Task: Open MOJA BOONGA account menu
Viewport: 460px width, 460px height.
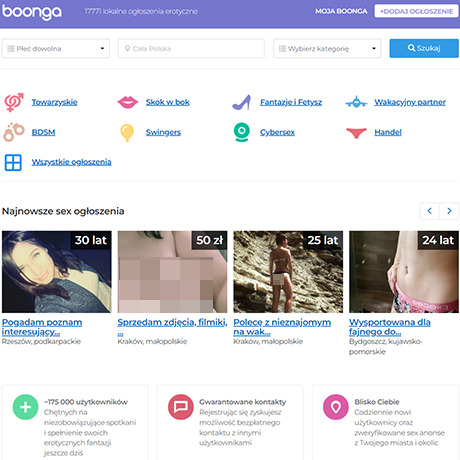Action: click(341, 11)
